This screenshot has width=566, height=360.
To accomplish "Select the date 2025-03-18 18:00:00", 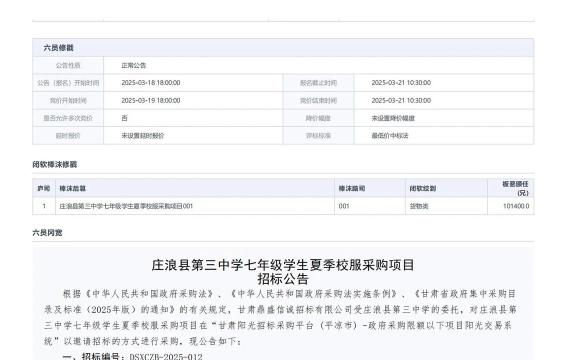I will pos(151,83).
